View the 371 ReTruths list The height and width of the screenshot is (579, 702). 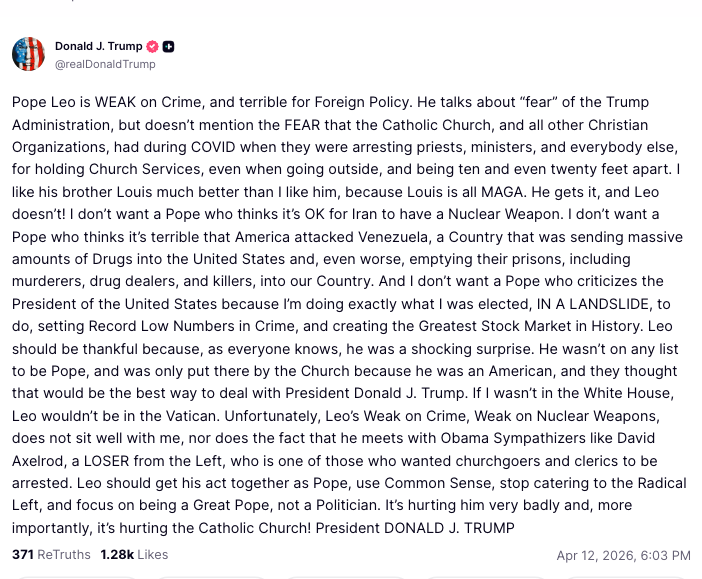(x=51, y=554)
